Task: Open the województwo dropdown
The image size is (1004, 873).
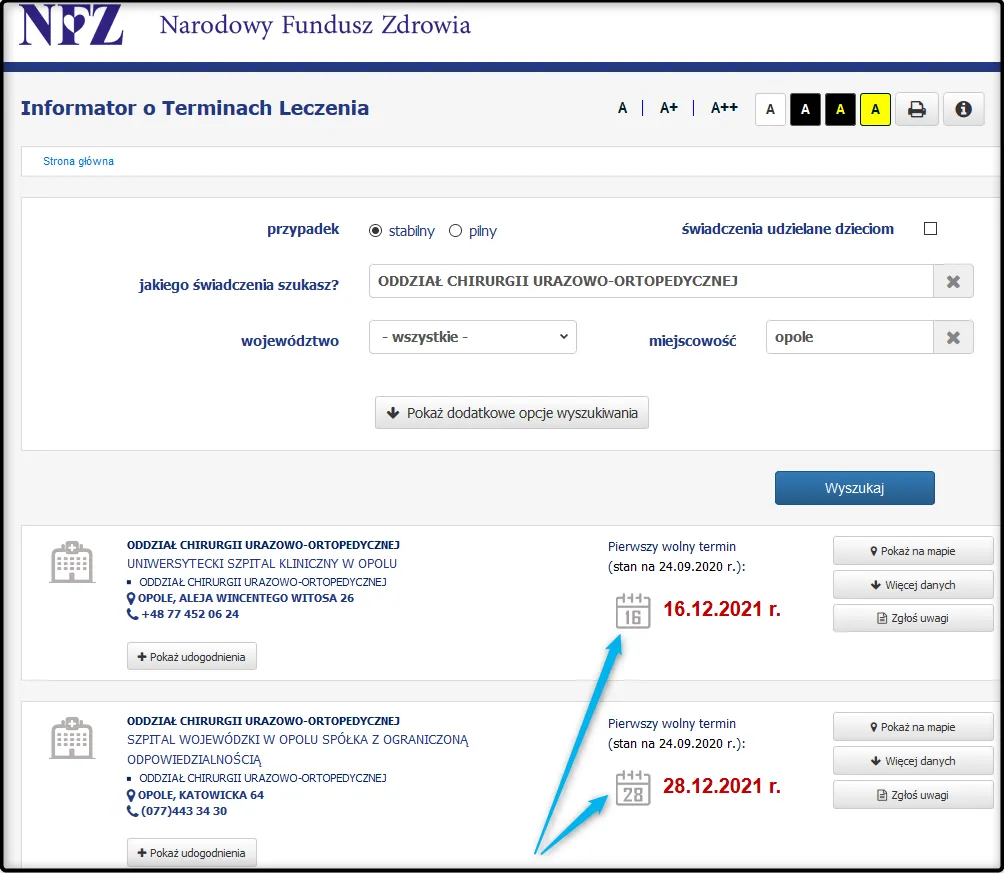Action: point(472,337)
